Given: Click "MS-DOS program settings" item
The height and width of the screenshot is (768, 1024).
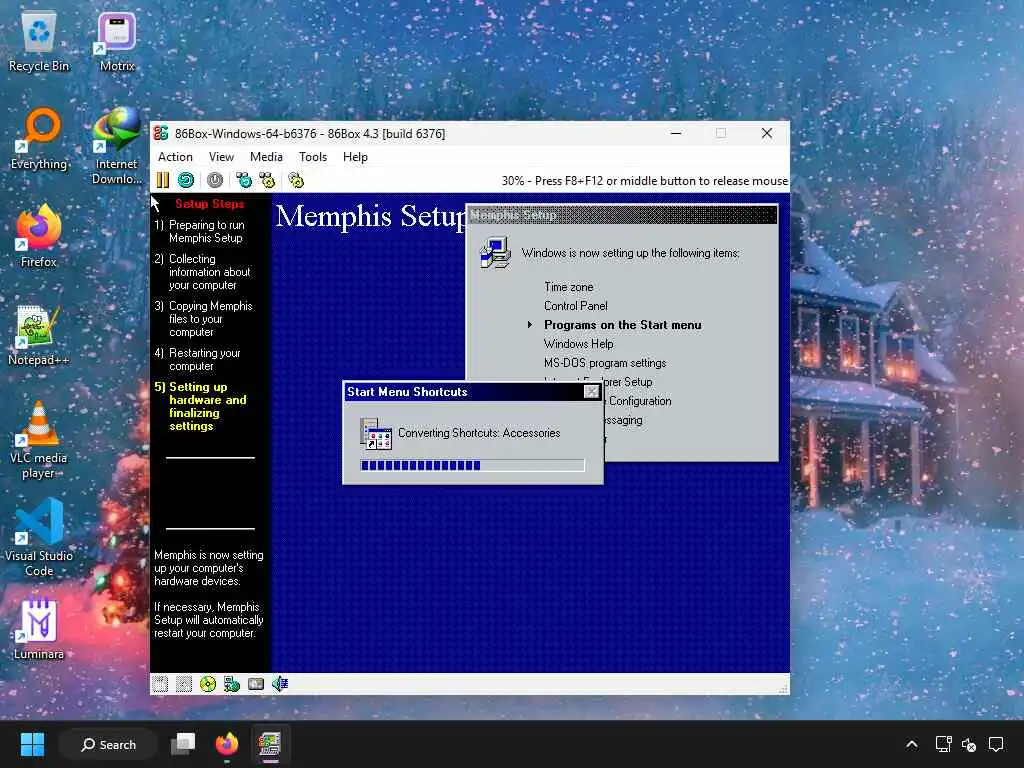Looking at the screenshot, I should point(605,363).
